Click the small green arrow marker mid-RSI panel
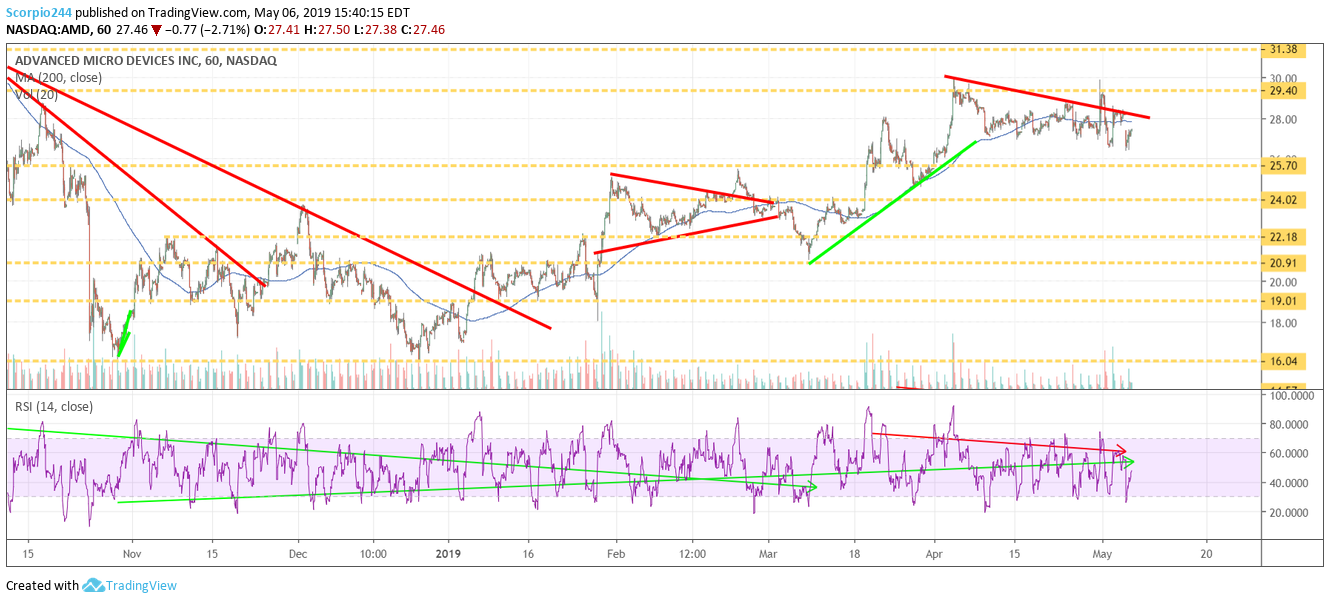 pyautogui.click(x=810, y=484)
